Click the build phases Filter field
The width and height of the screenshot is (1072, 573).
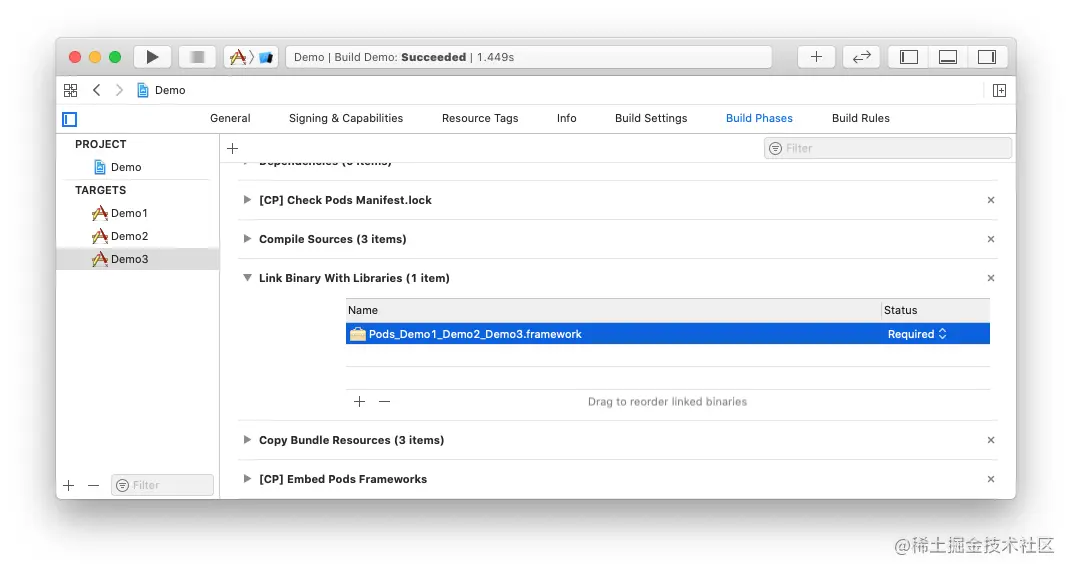click(888, 148)
